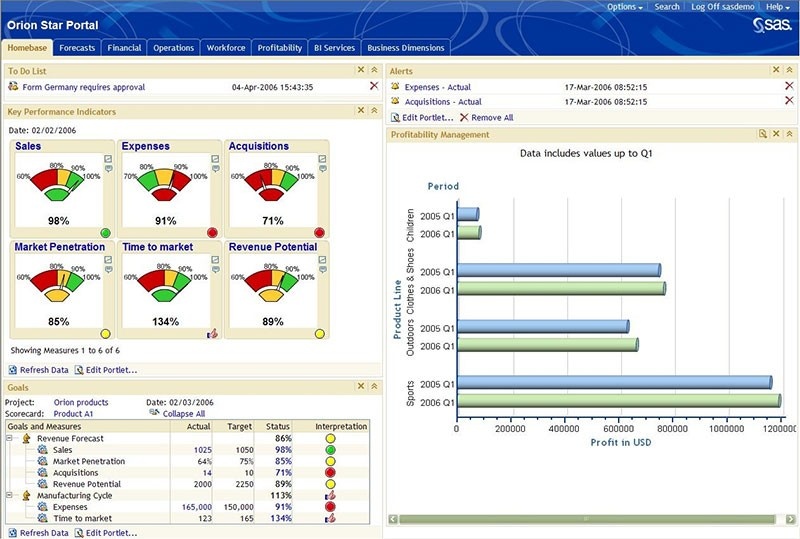
Task: Click the Expenses actual value 165,000
Action: [x=197, y=507]
